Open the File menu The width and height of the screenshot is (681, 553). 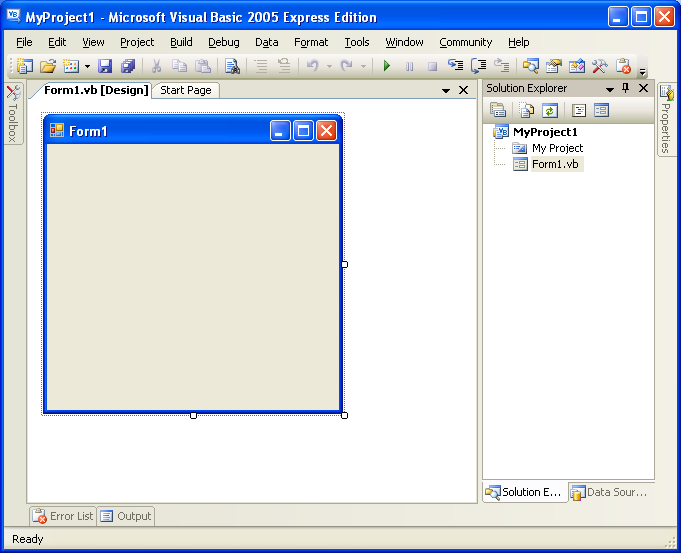tap(24, 42)
